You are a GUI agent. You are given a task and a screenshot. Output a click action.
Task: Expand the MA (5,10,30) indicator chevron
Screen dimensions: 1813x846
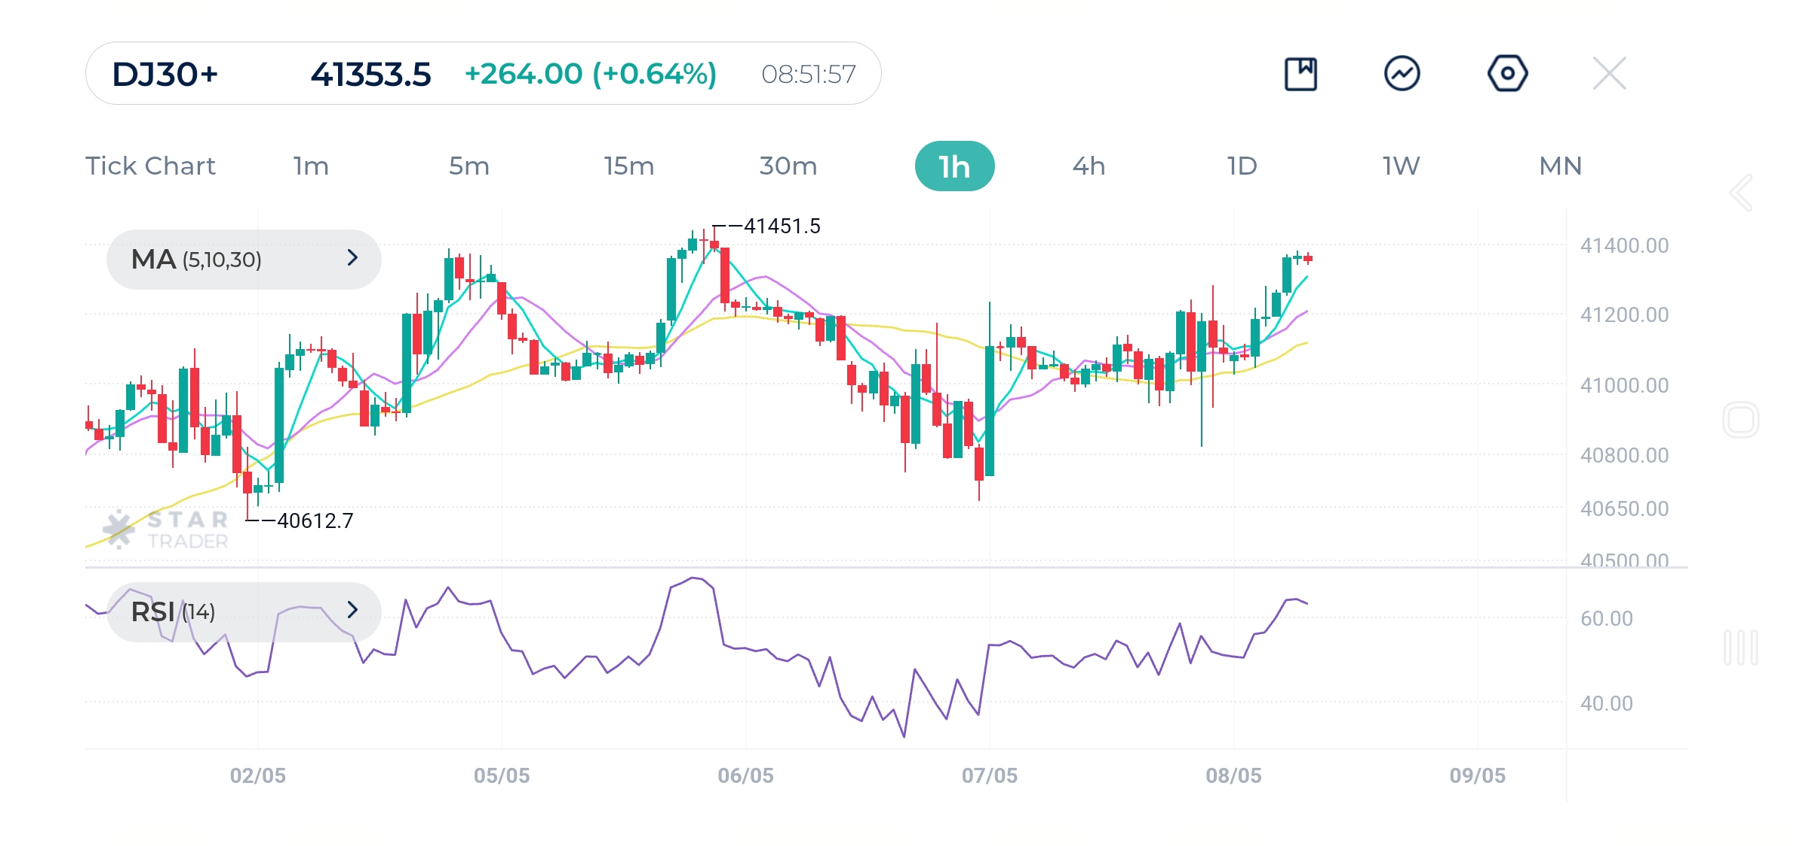pos(352,259)
